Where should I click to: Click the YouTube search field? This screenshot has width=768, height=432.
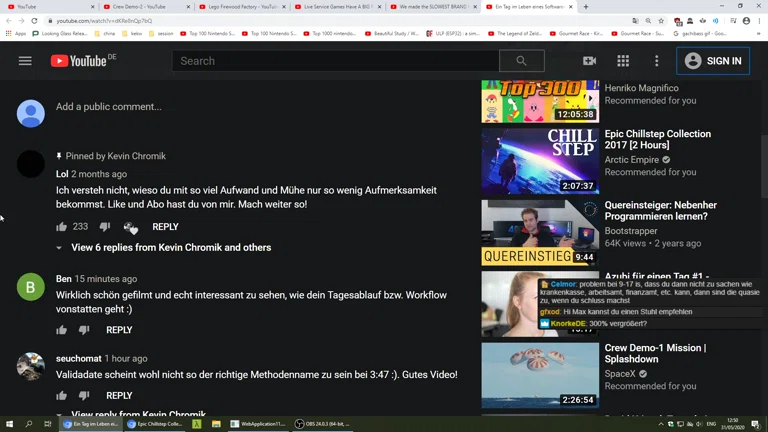[x=335, y=61]
